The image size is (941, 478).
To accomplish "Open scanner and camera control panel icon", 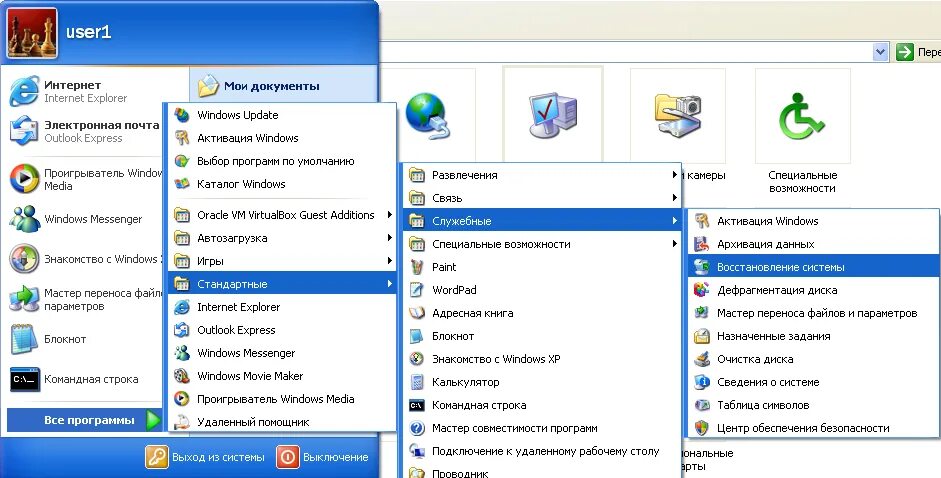I will pyautogui.click(x=678, y=115).
